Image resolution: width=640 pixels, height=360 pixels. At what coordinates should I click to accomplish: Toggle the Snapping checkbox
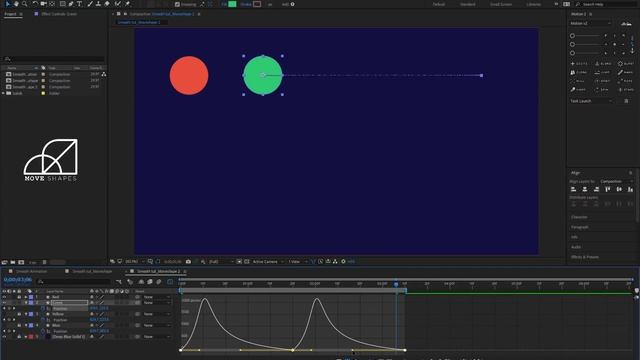tap(177, 4)
